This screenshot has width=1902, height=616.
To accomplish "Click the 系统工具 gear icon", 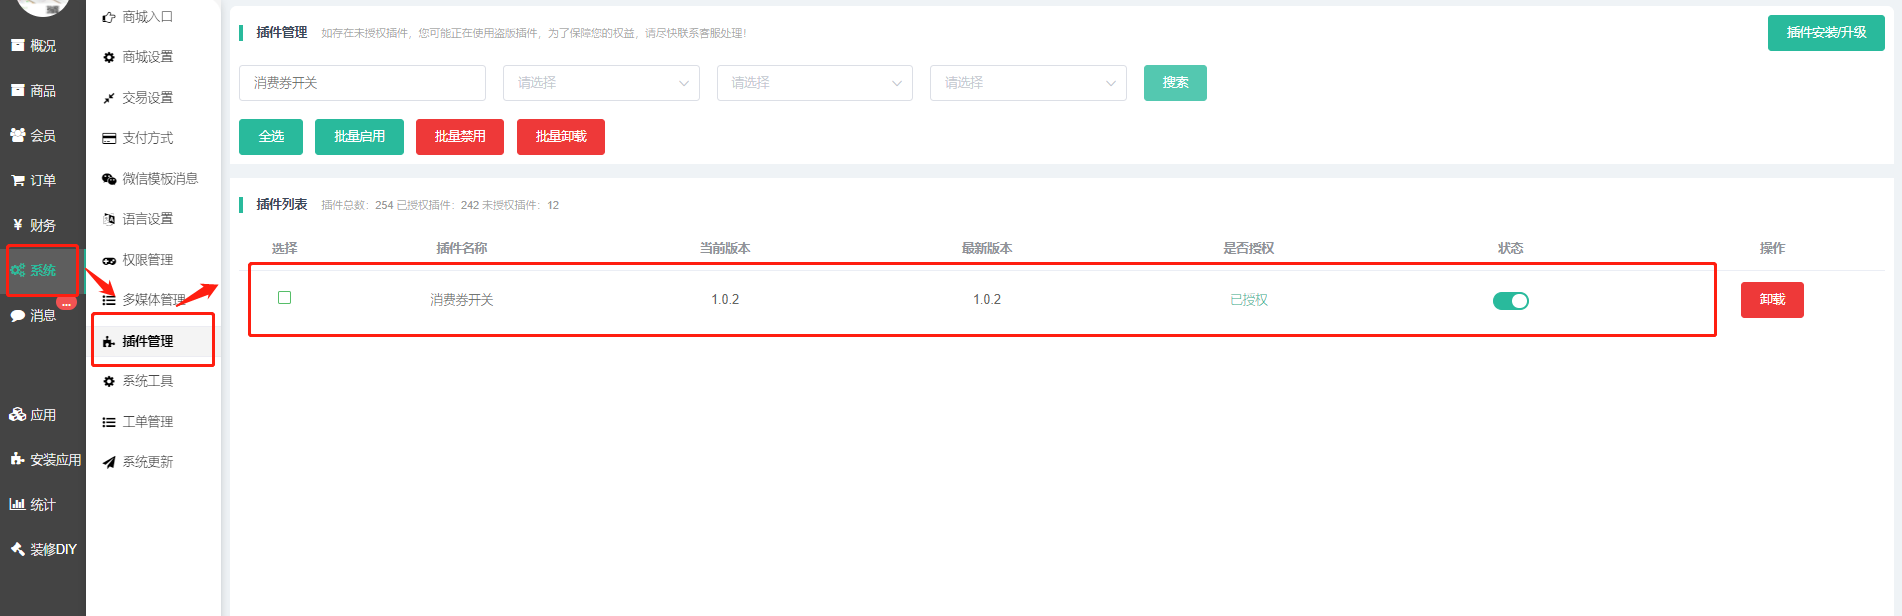I will 109,381.
